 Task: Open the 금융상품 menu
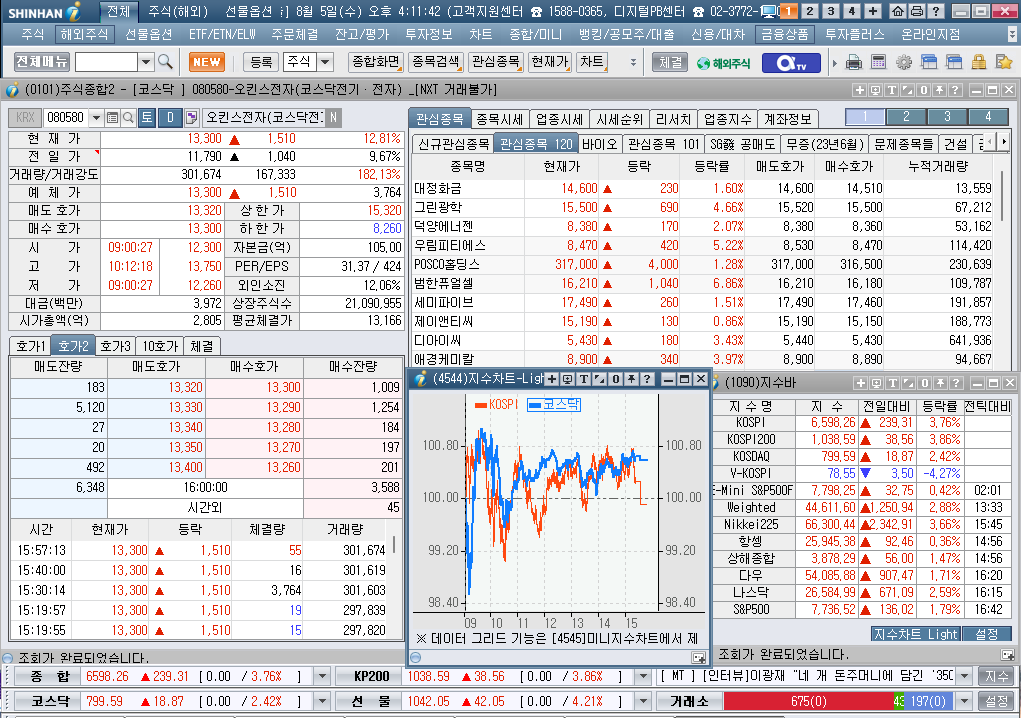pos(785,35)
